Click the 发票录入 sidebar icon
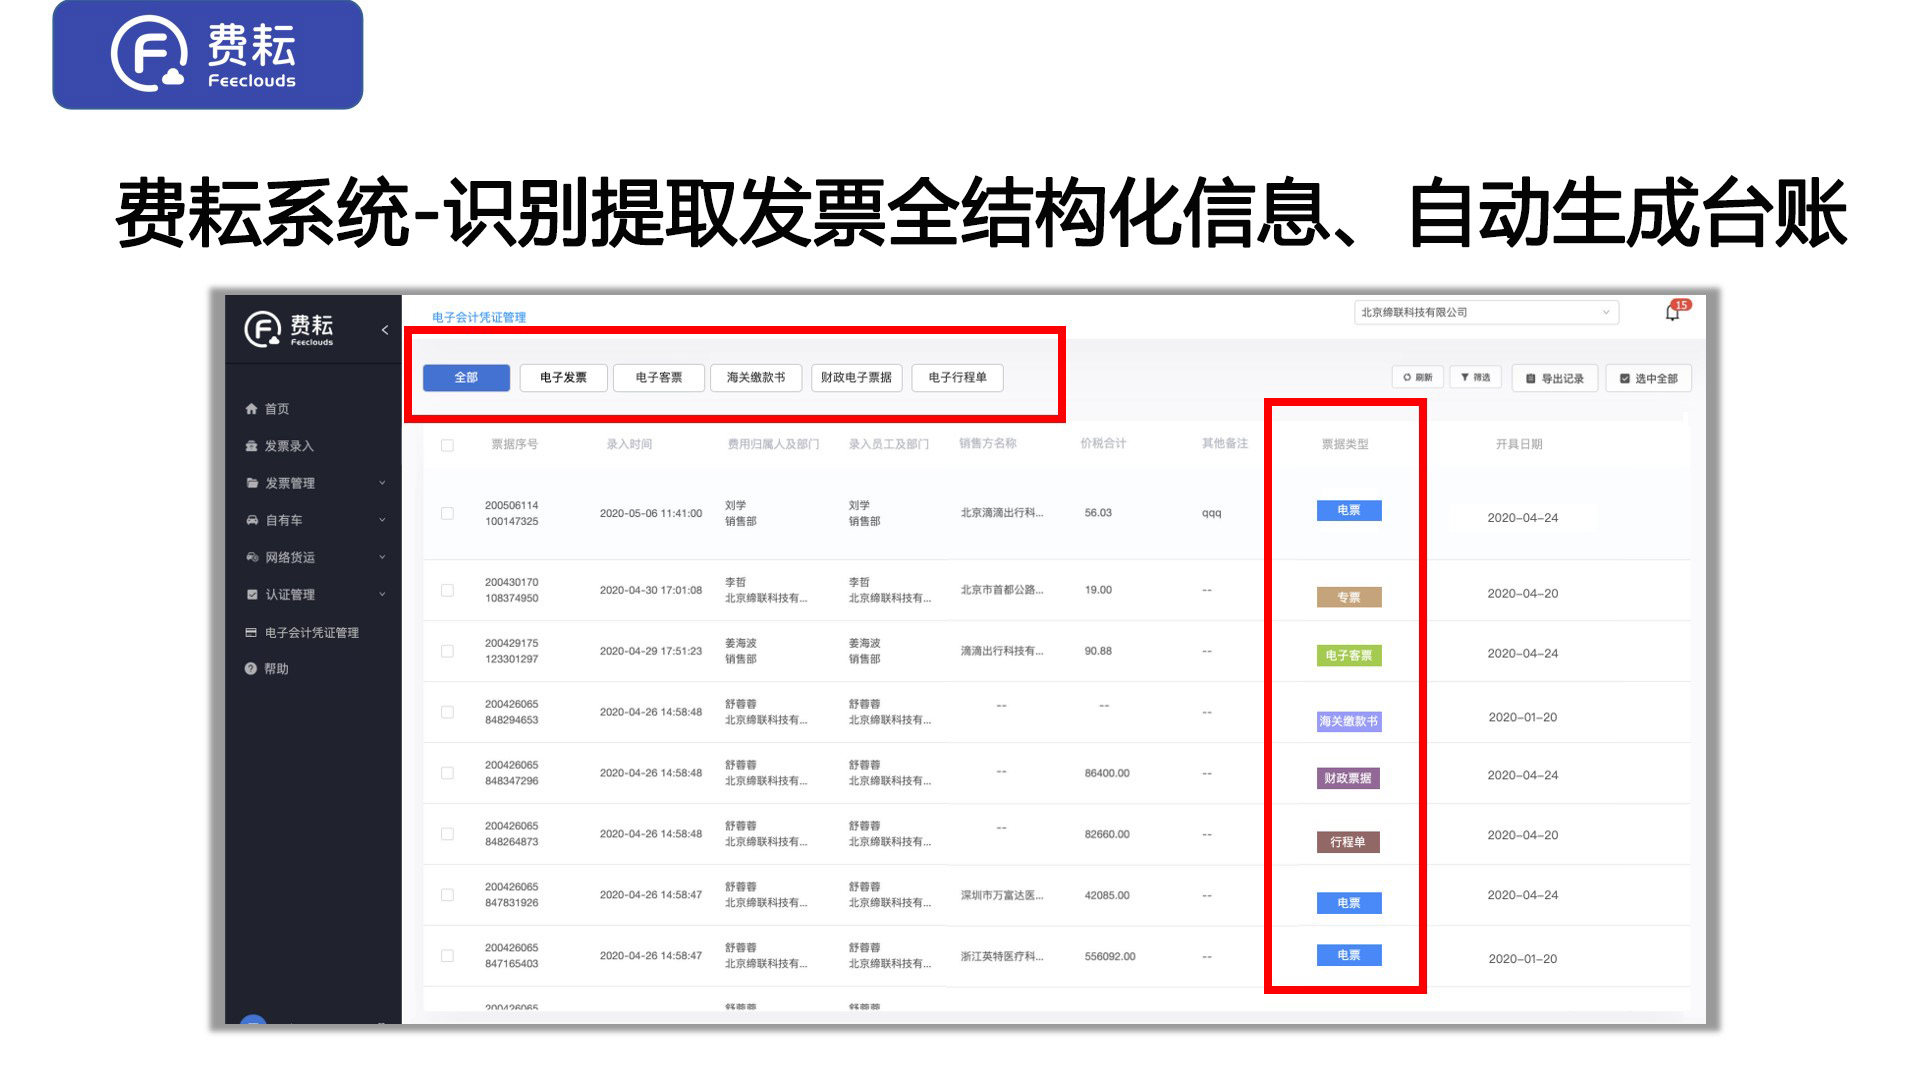The height and width of the screenshot is (1080, 1920). [251, 446]
